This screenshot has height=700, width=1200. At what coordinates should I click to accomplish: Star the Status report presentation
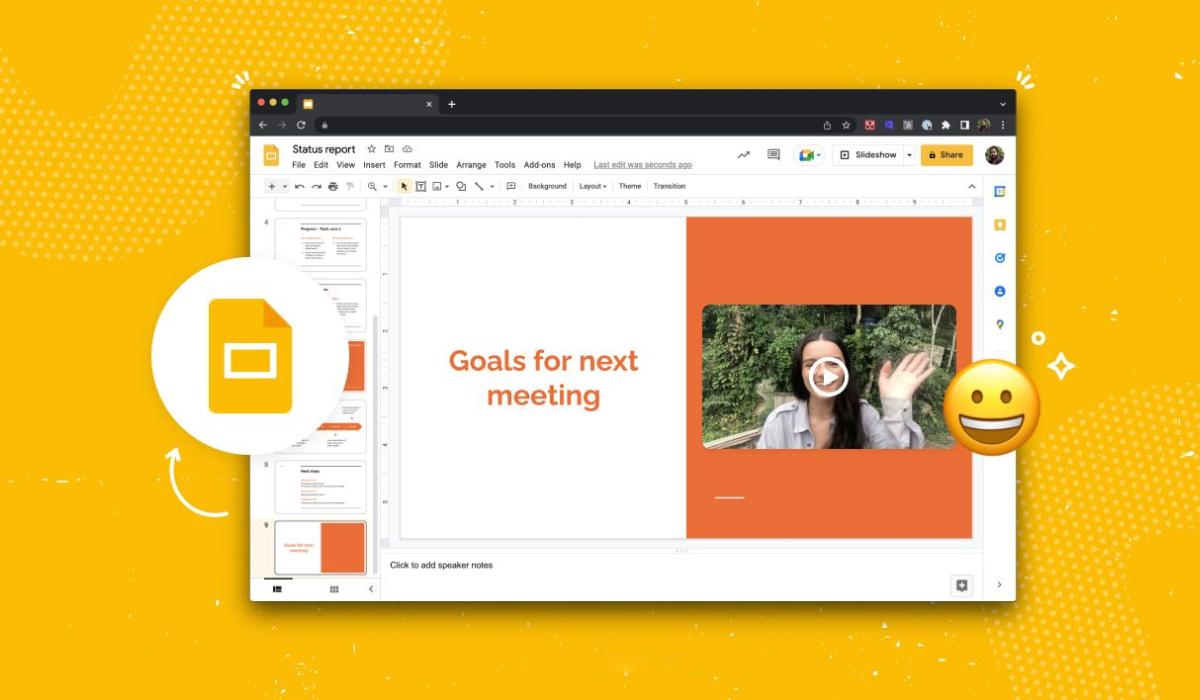(x=372, y=149)
